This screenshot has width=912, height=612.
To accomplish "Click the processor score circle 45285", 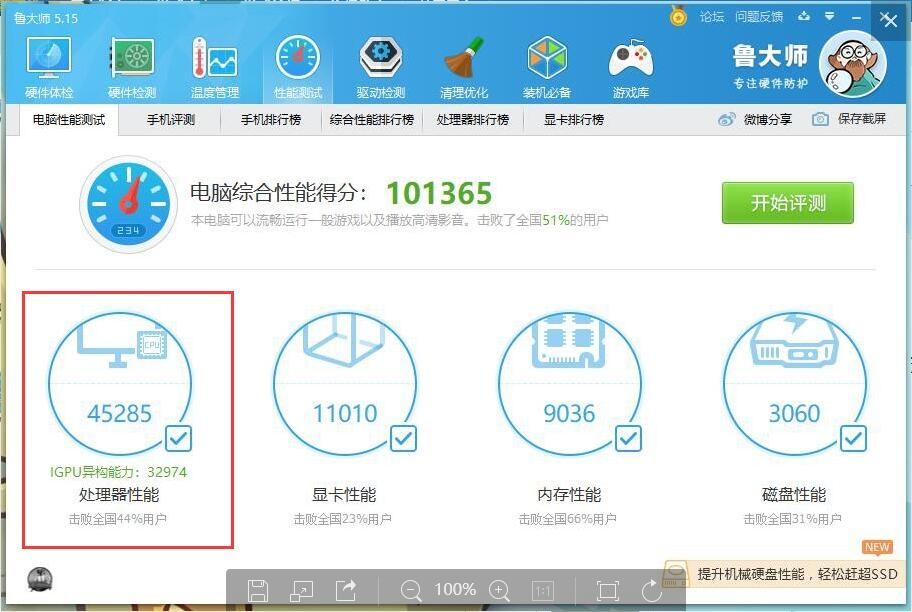I will (x=119, y=384).
